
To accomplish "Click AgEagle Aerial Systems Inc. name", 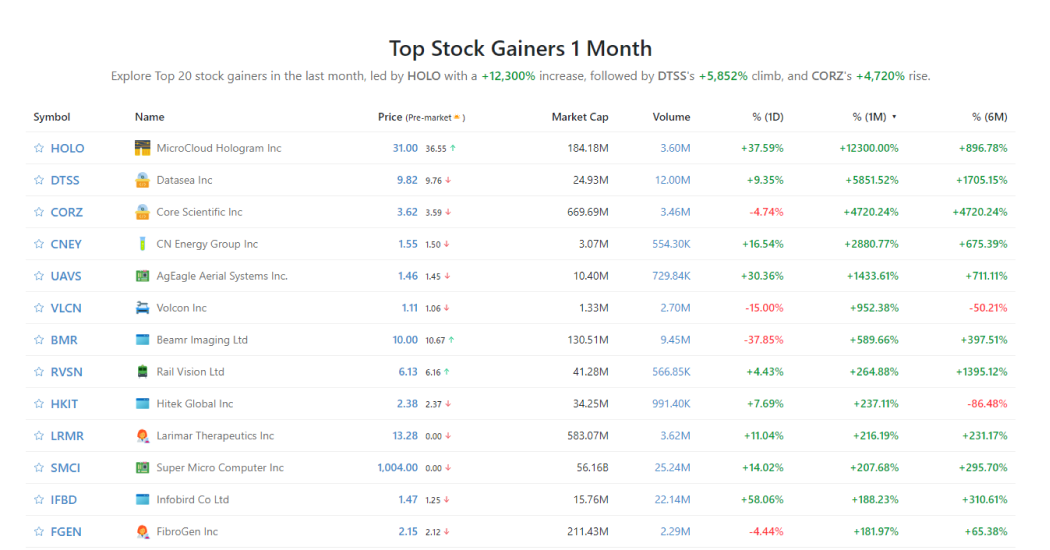I will click(222, 276).
